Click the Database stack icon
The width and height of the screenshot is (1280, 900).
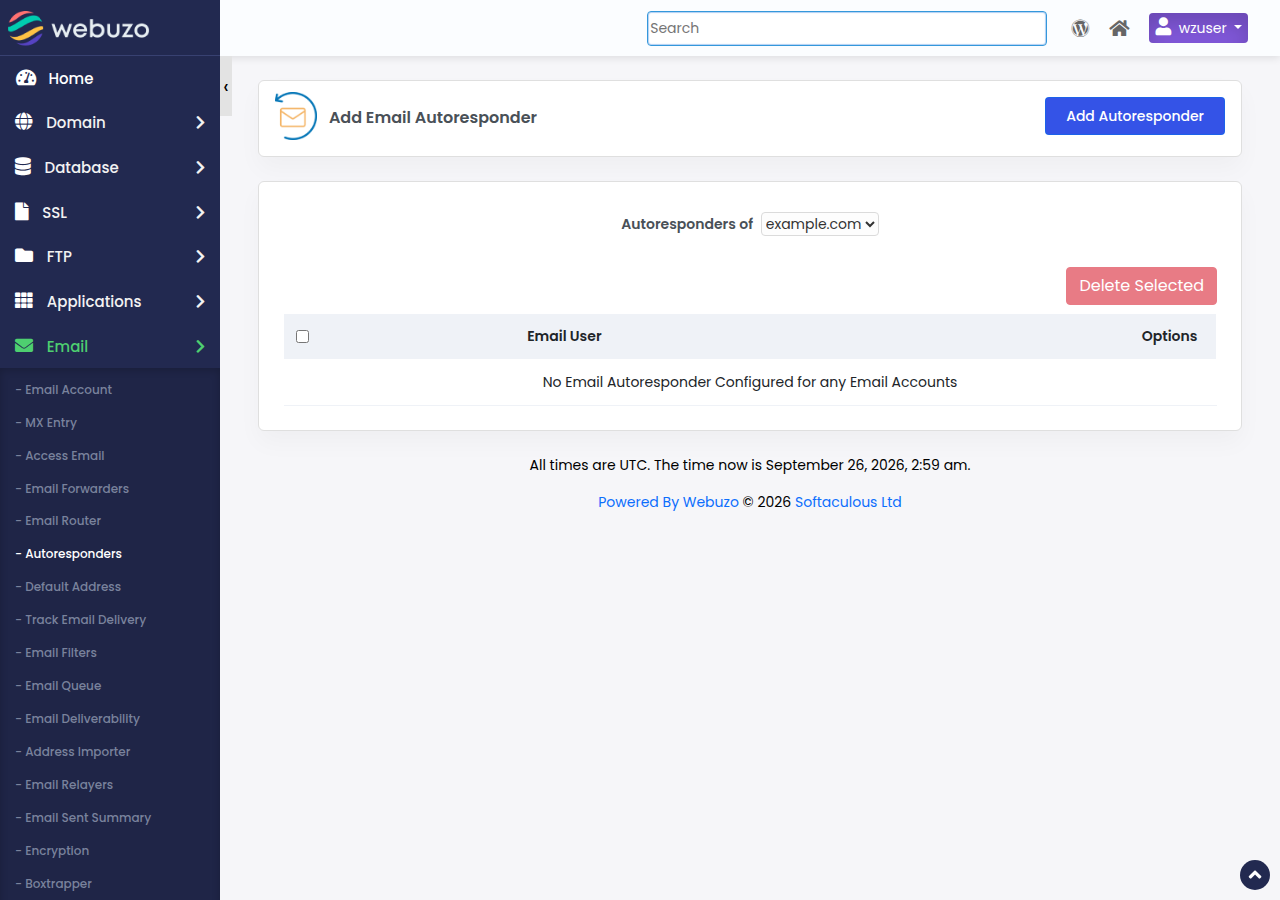23,167
